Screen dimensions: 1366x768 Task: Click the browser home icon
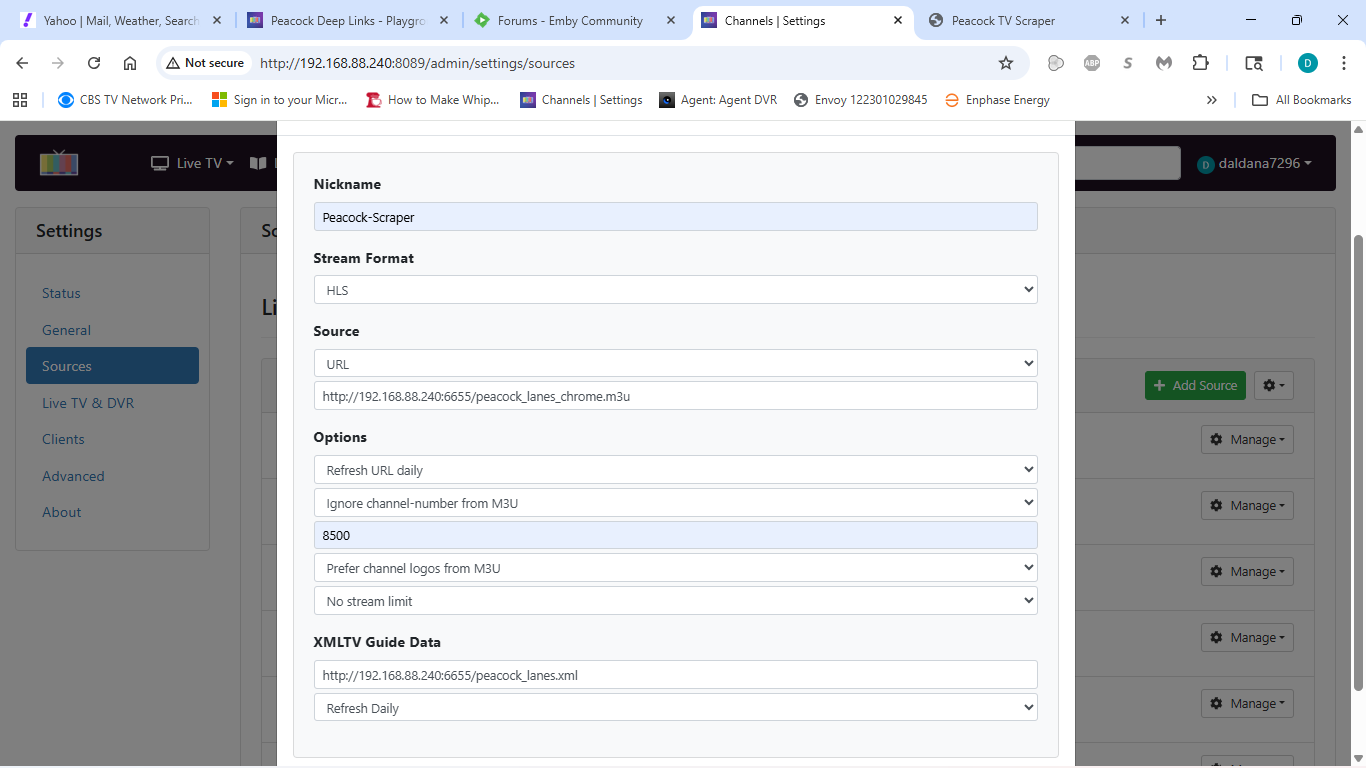130,63
